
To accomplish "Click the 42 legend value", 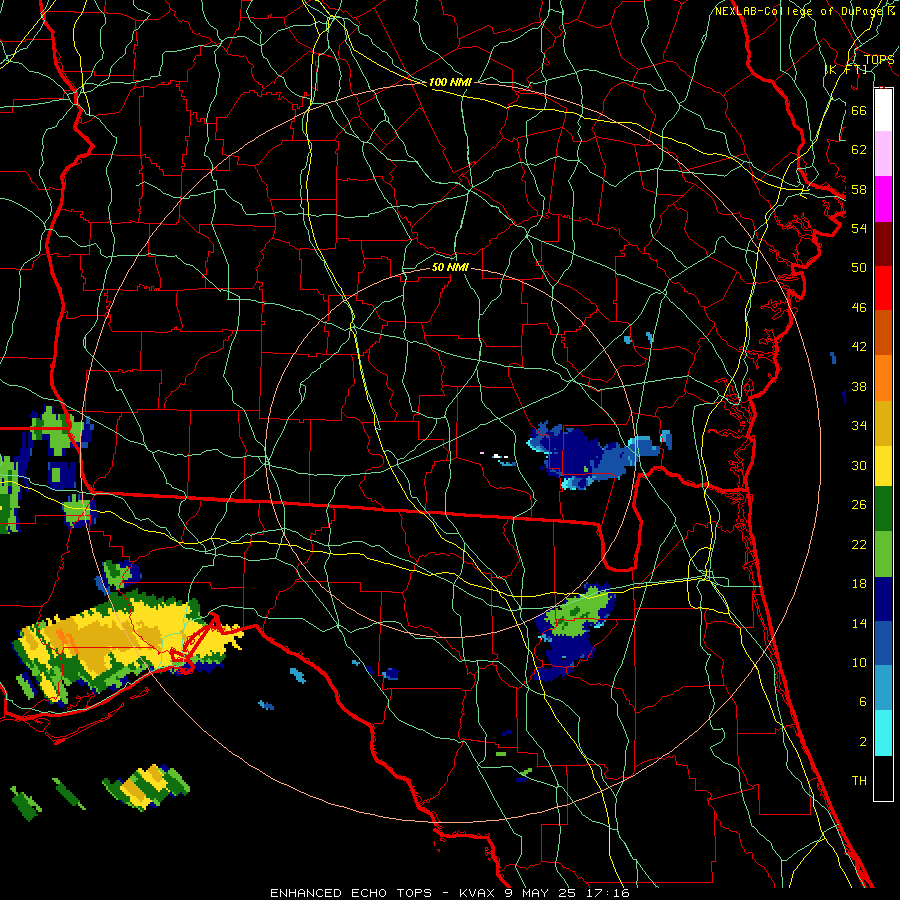I will coord(859,347).
